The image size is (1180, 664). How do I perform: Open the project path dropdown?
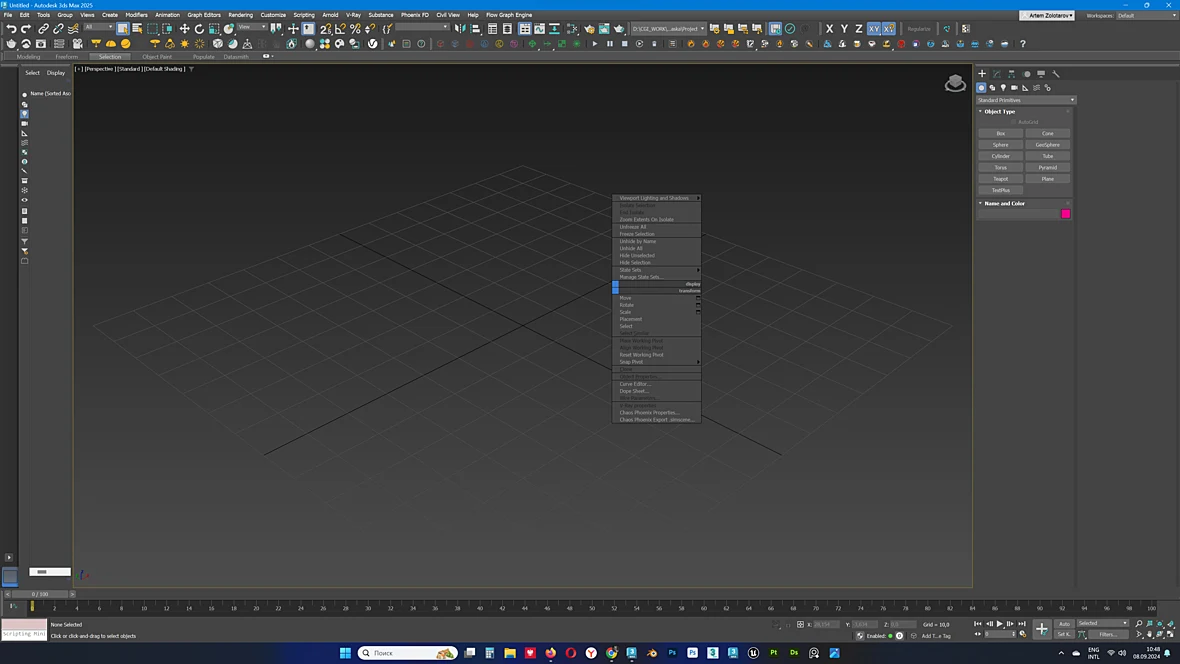pyautogui.click(x=668, y=29)
